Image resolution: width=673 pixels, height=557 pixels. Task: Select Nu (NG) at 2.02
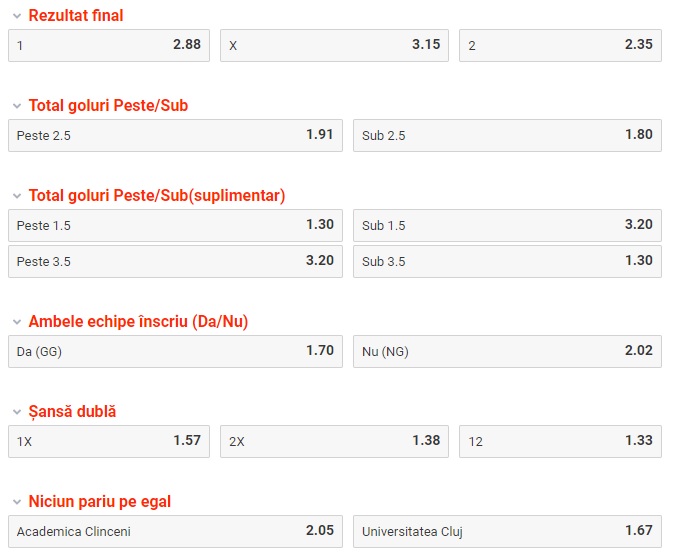507,351
